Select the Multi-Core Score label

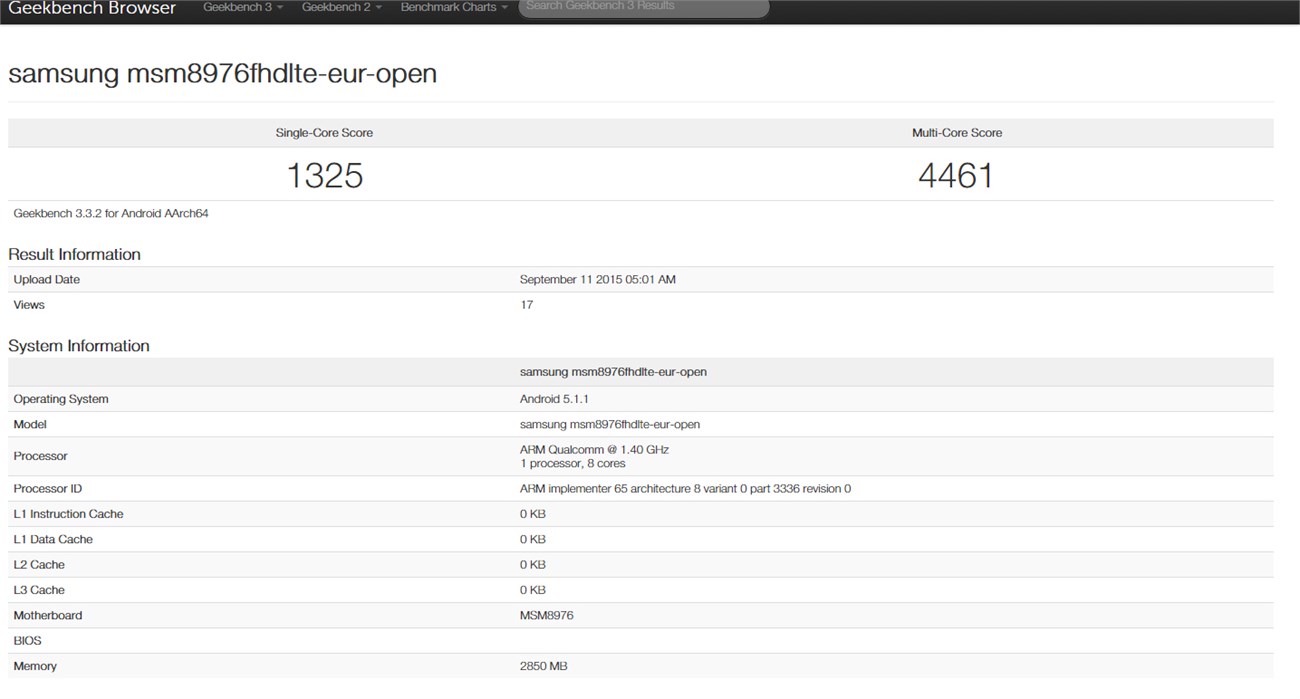coord(957,133)
